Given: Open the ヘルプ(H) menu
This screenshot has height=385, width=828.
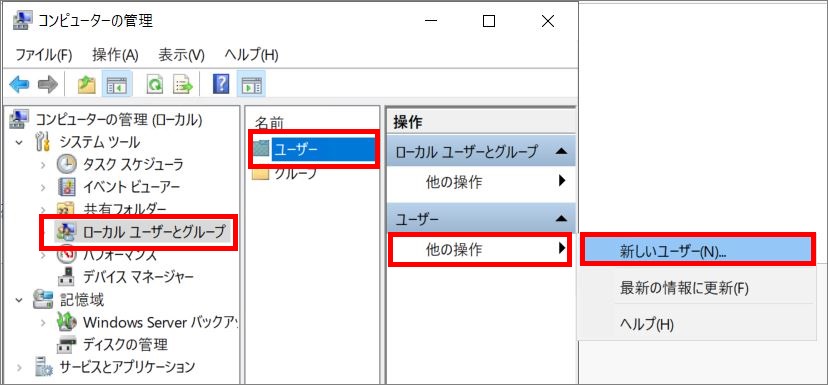Looking at the screenshot, I should [x=251, y=54].
